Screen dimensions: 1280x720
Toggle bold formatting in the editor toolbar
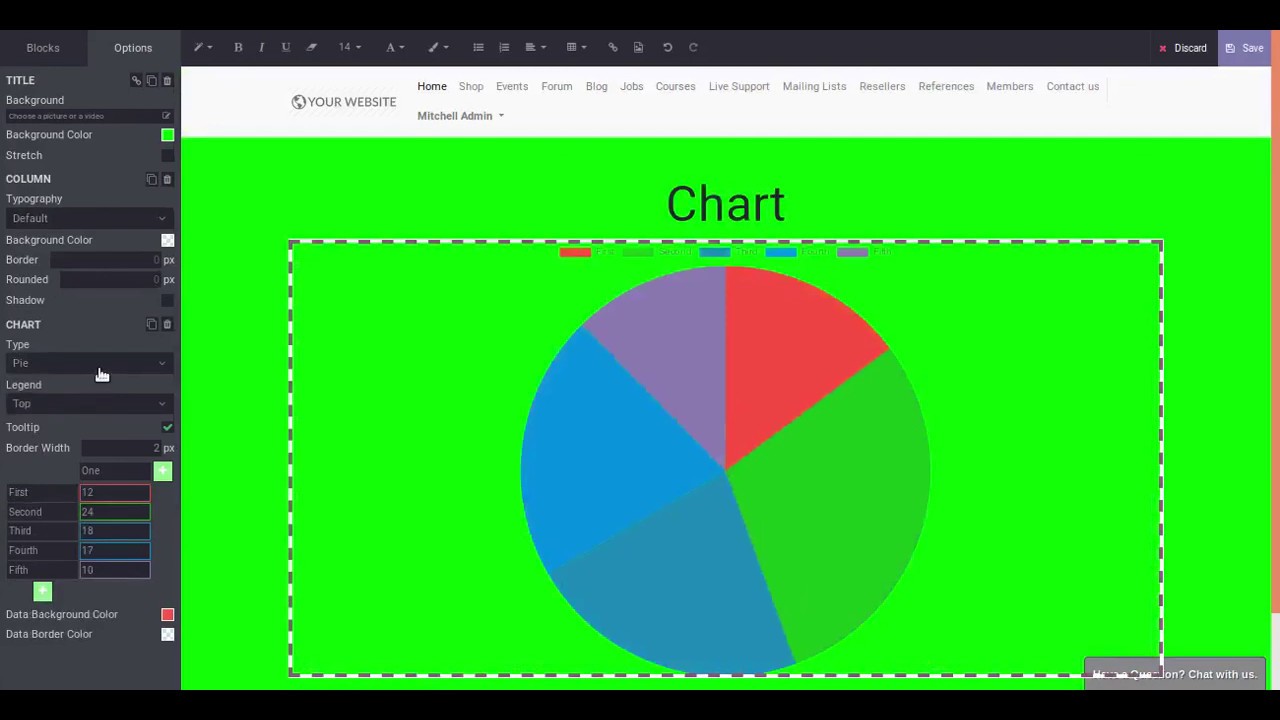point(238,47)
